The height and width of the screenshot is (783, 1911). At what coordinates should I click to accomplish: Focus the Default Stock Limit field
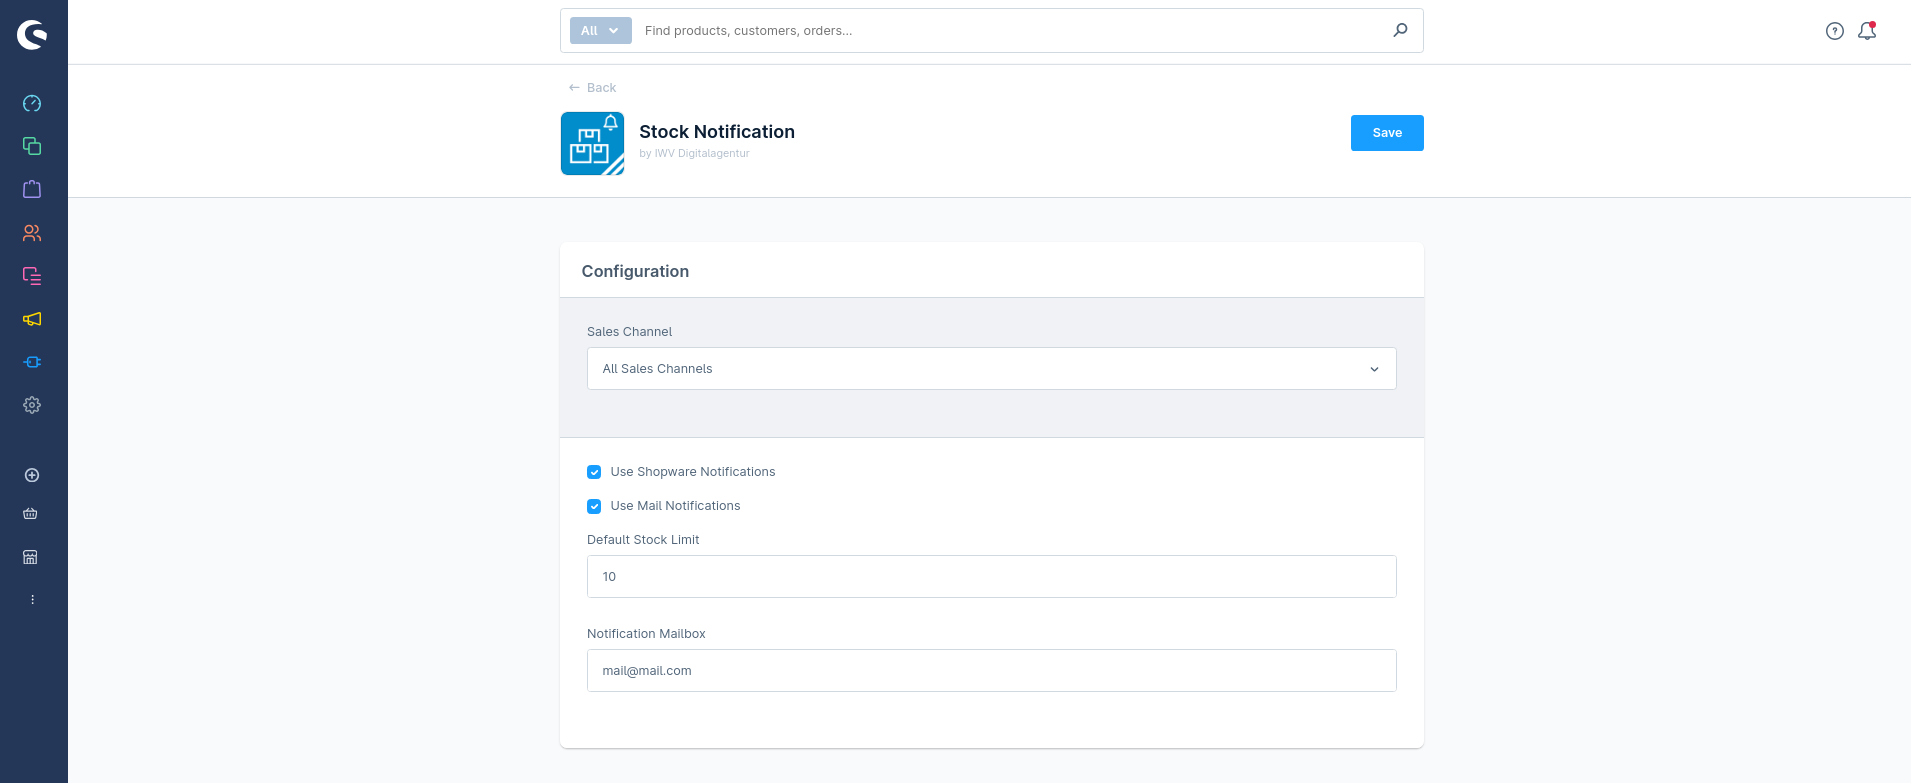pyautogui.click(x=991, y=577)
